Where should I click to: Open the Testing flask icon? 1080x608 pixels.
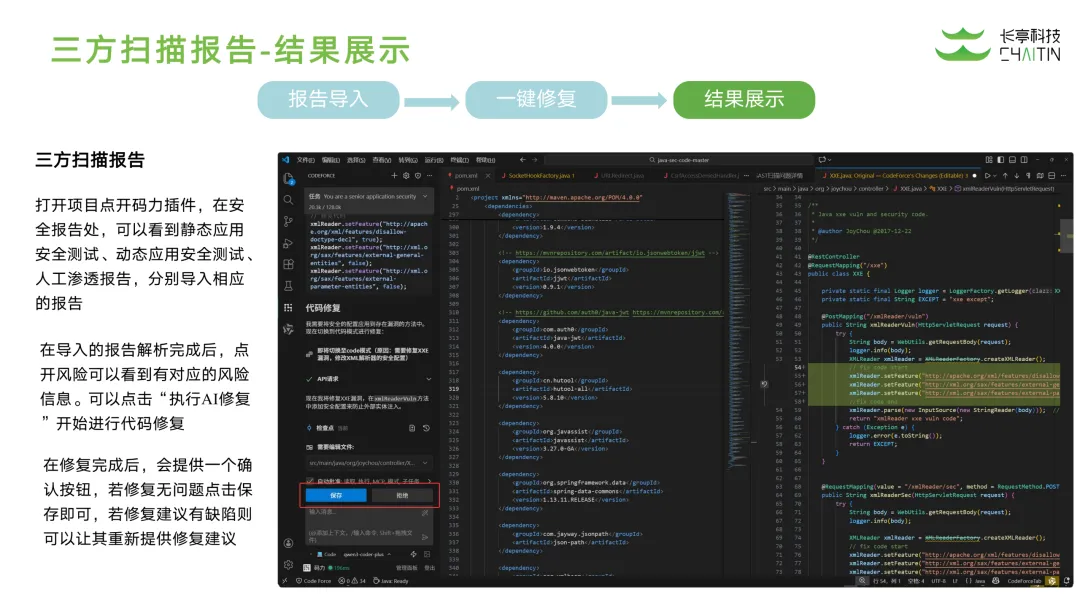click(289, 286)
